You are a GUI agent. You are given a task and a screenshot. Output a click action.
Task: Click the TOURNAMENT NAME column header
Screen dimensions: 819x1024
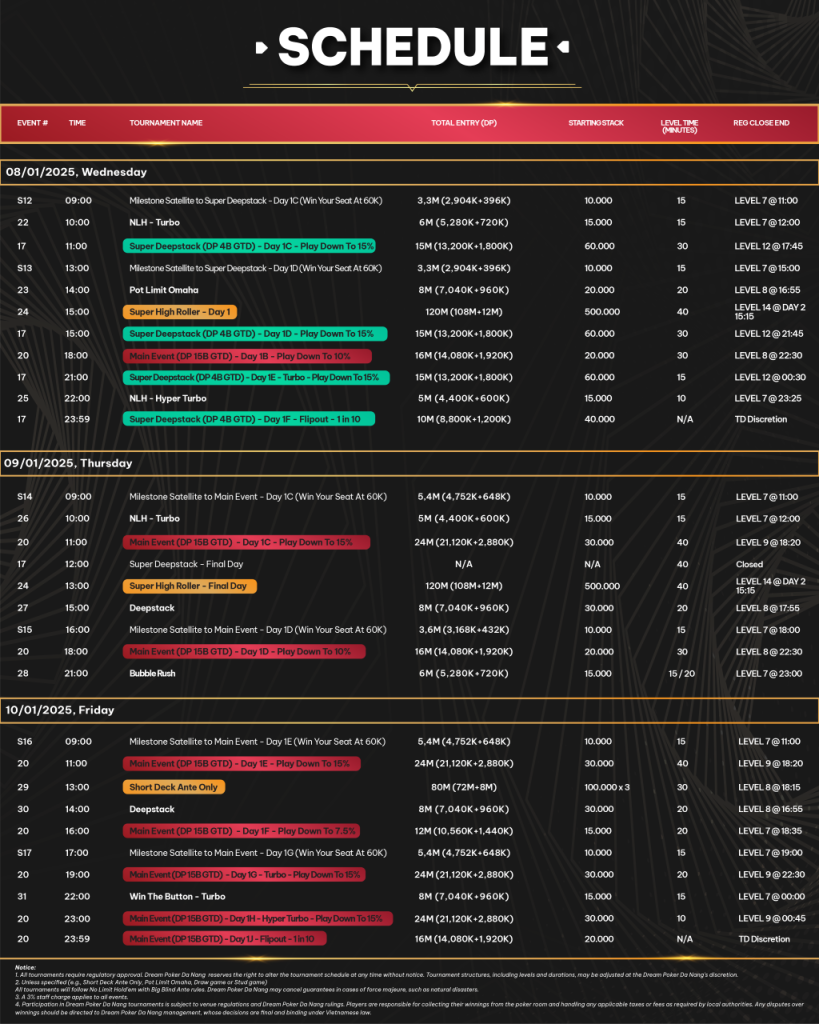click(x=166, y=123)
